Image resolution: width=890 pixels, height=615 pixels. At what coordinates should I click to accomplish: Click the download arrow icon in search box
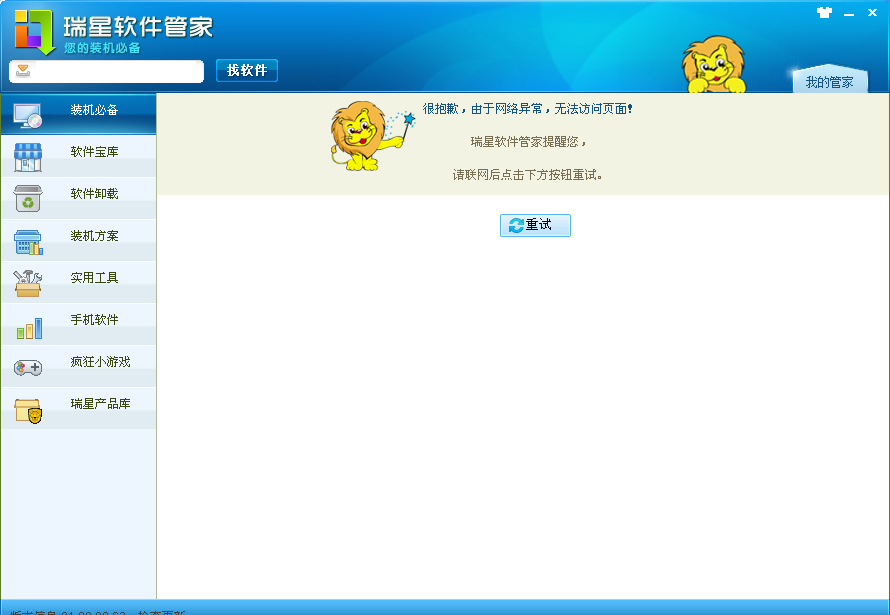coord(23,71)
